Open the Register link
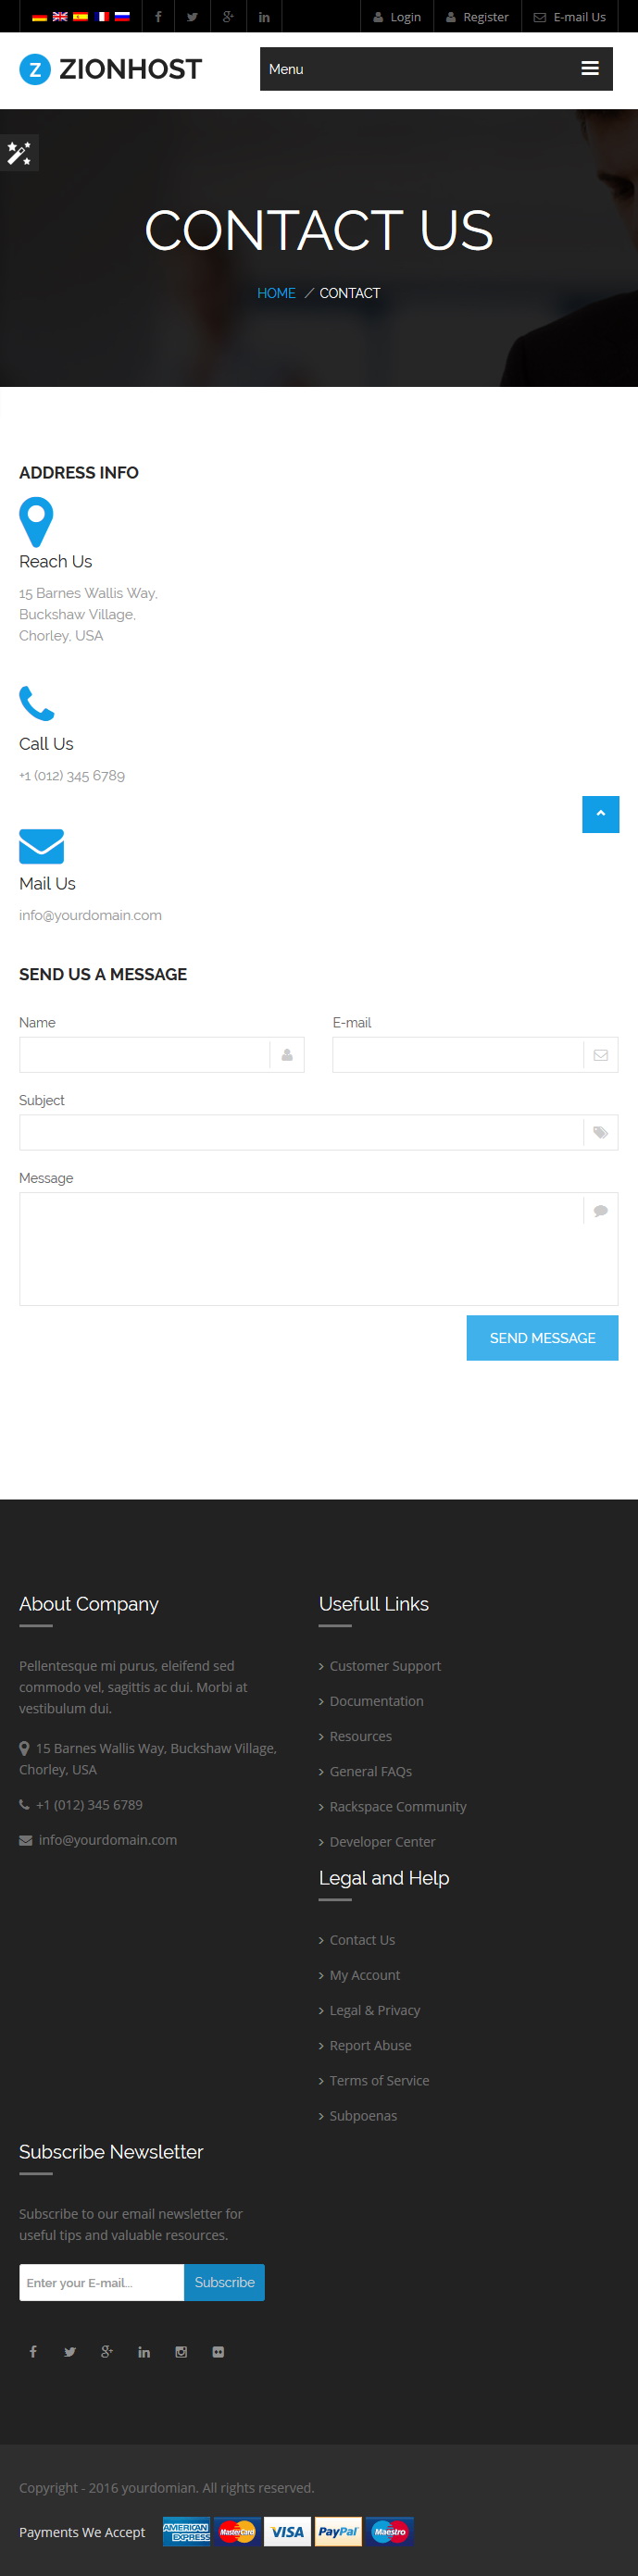 [x=477, y=17]
